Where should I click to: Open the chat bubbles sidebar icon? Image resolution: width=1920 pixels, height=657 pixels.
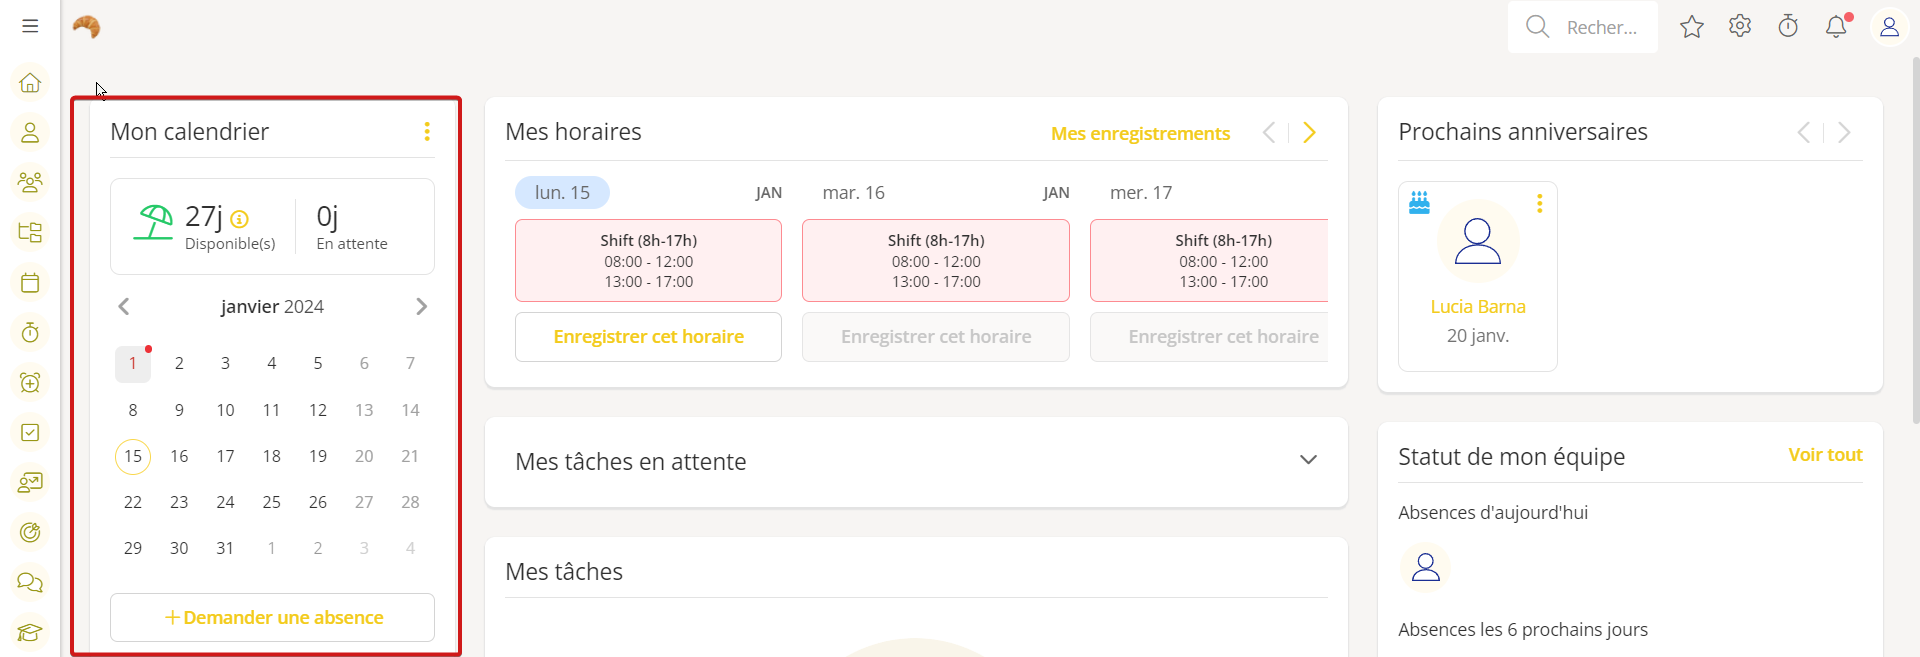(x=30, y=582)
